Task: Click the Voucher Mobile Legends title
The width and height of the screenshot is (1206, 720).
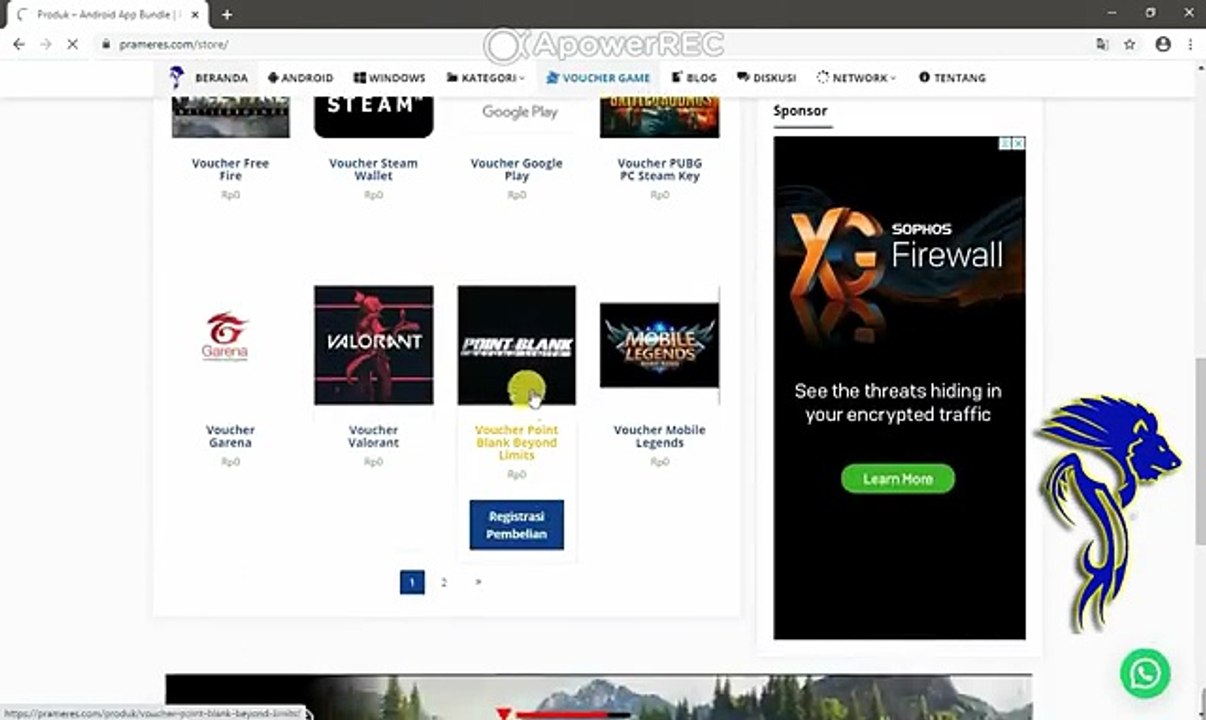Action: coord(660,436)
